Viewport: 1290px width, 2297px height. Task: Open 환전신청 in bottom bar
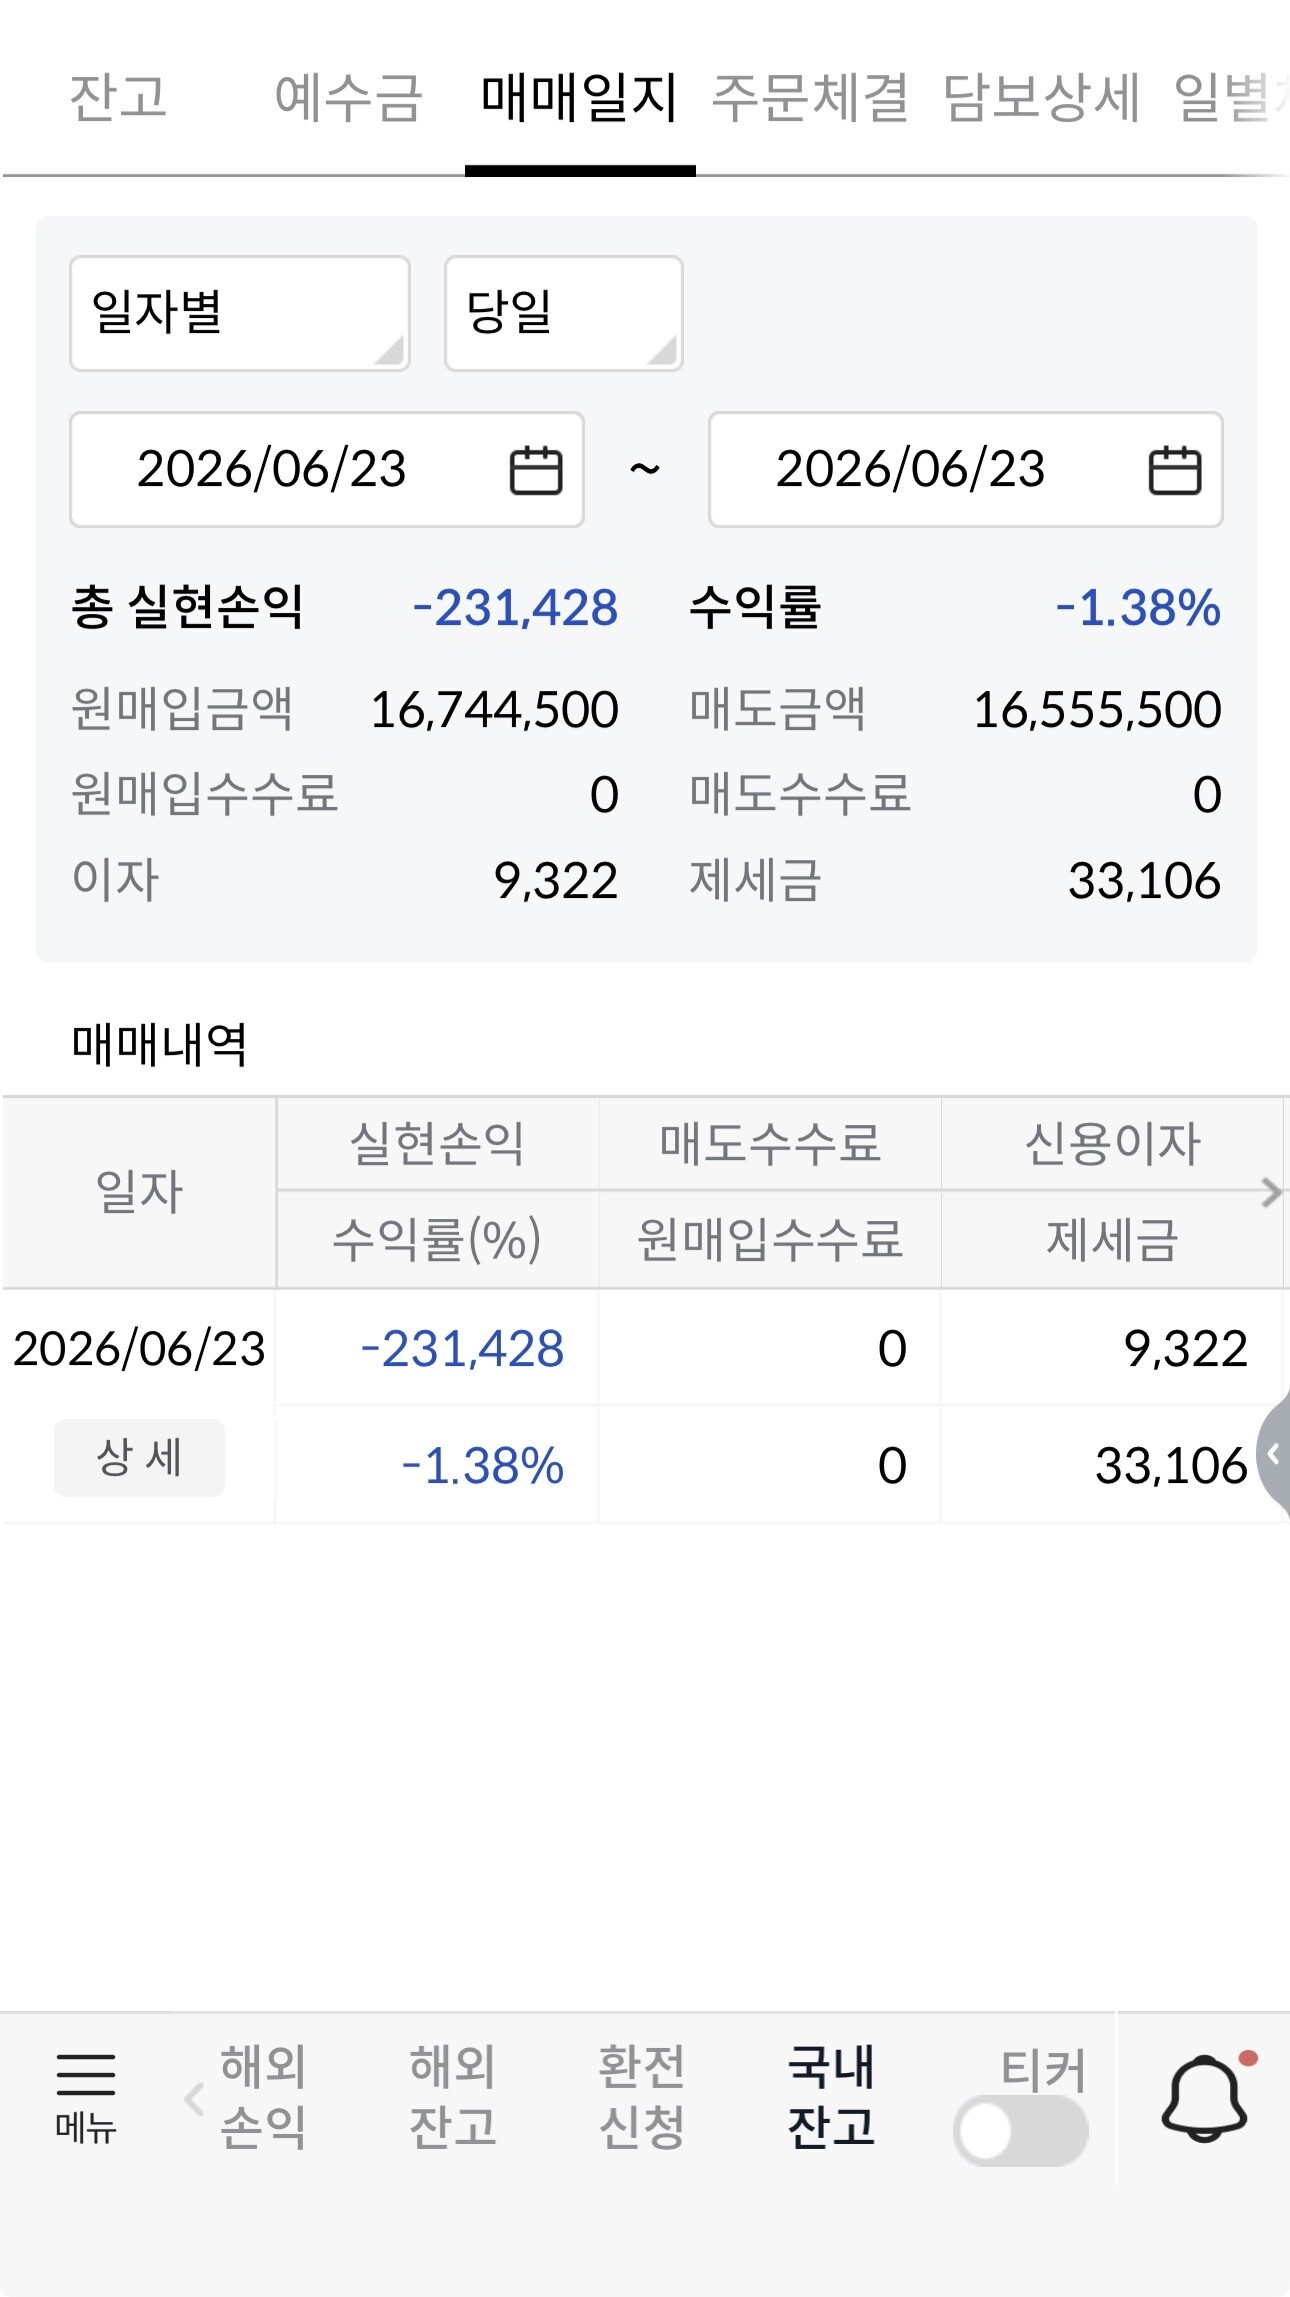coord(641,2096)
